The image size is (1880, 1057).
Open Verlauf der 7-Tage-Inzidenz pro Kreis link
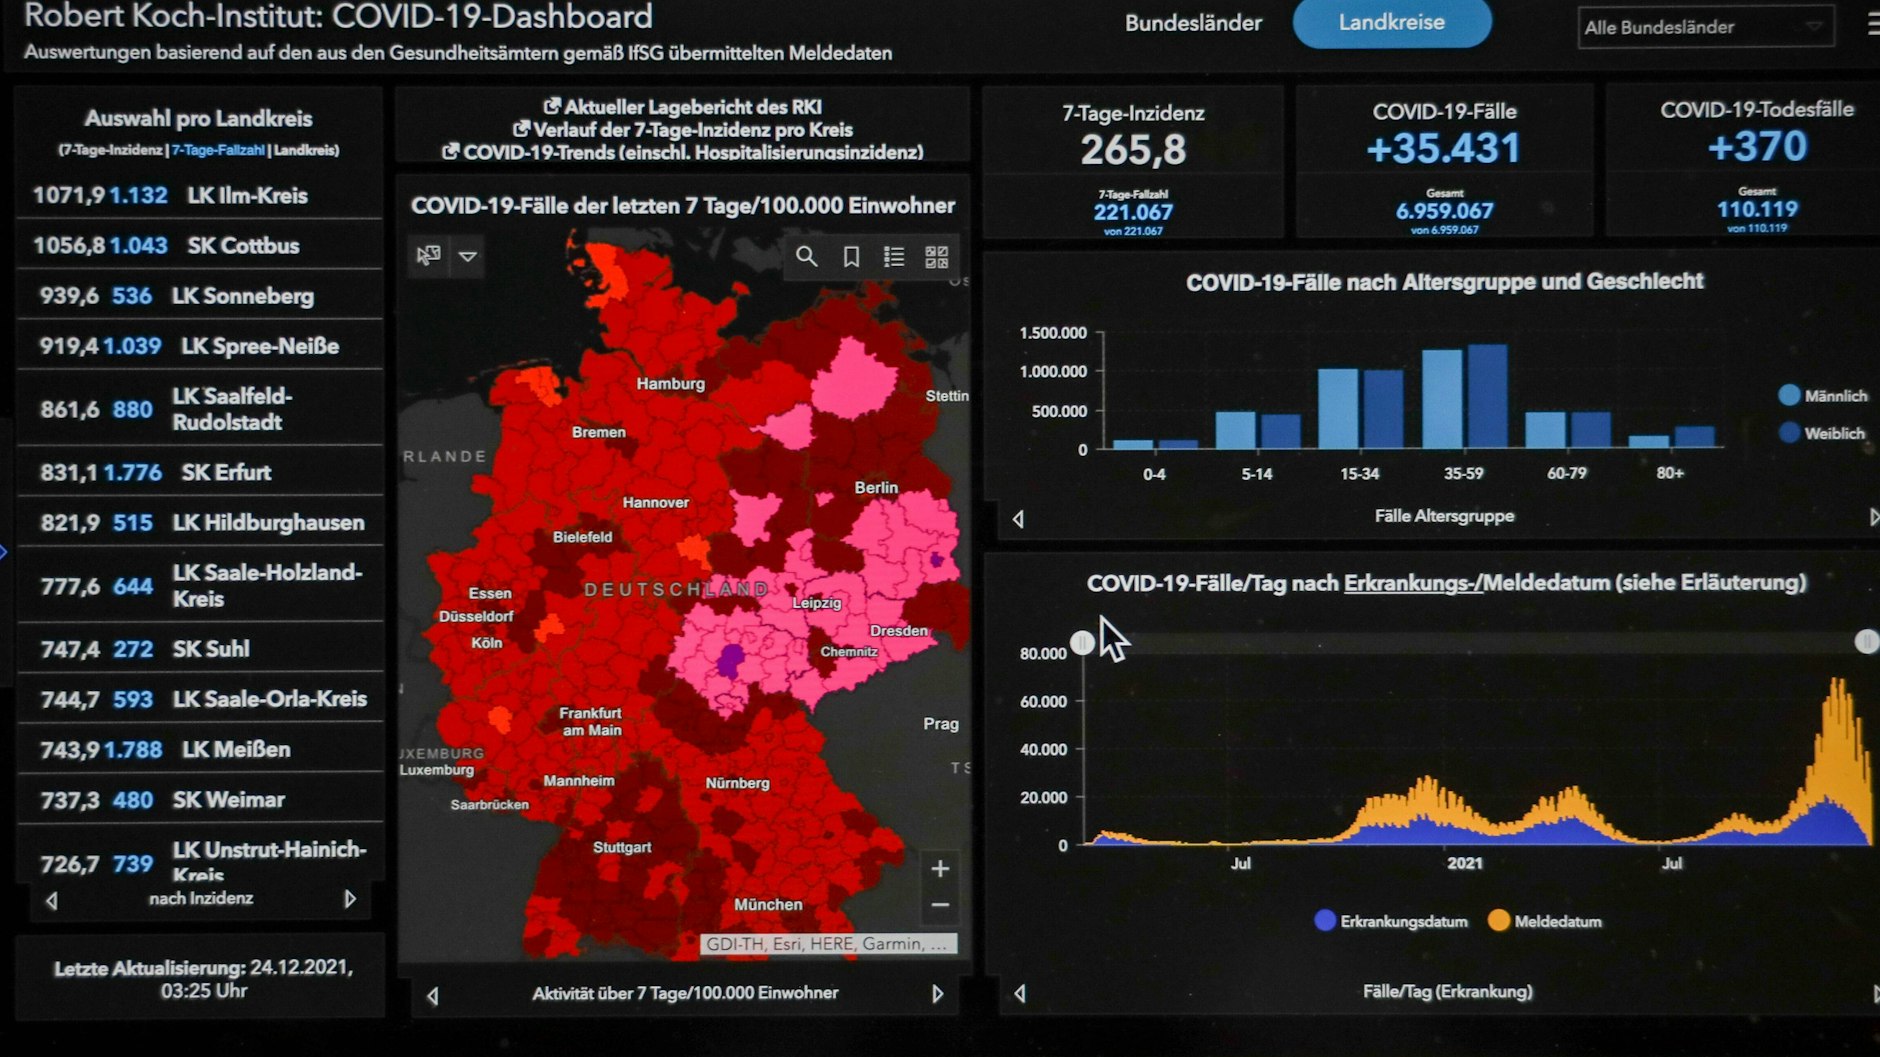click(x=692, y=130)
